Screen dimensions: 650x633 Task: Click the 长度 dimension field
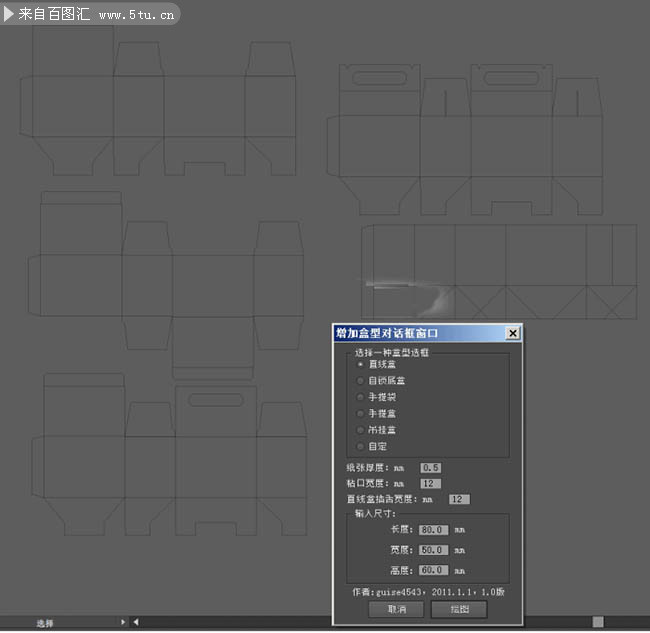[433, 530]
